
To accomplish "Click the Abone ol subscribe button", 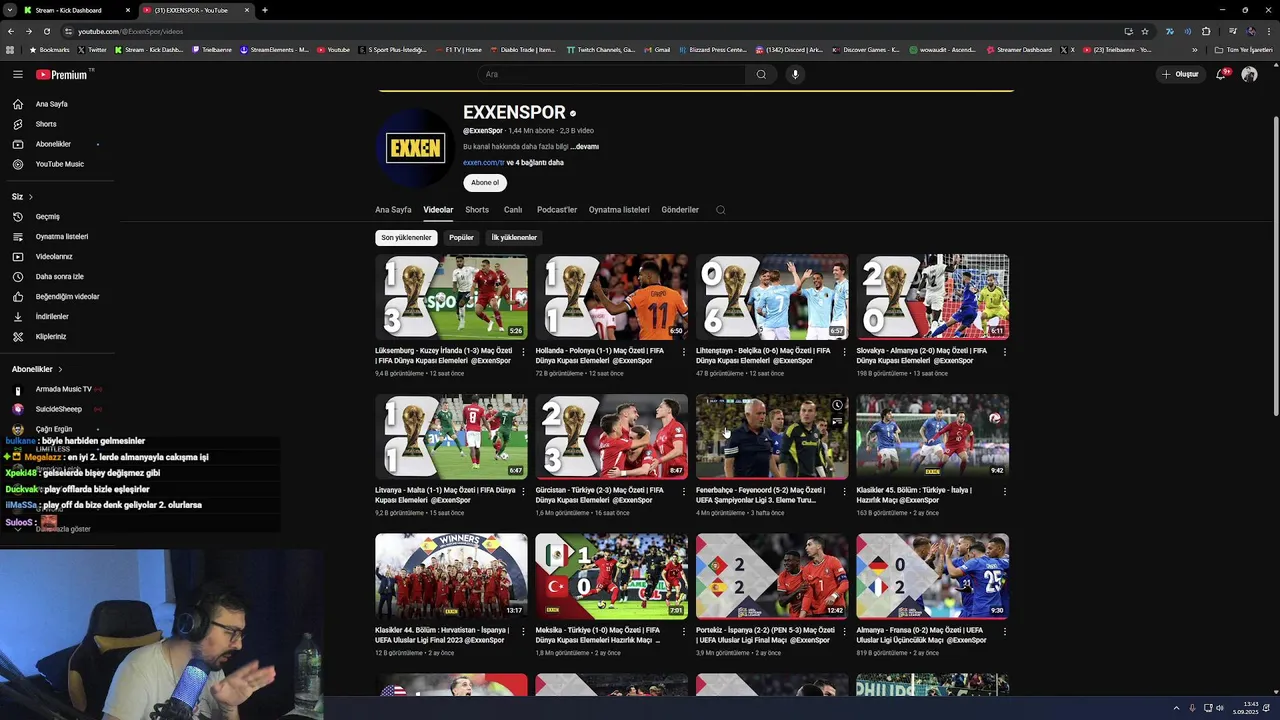I will coord(485,183).
